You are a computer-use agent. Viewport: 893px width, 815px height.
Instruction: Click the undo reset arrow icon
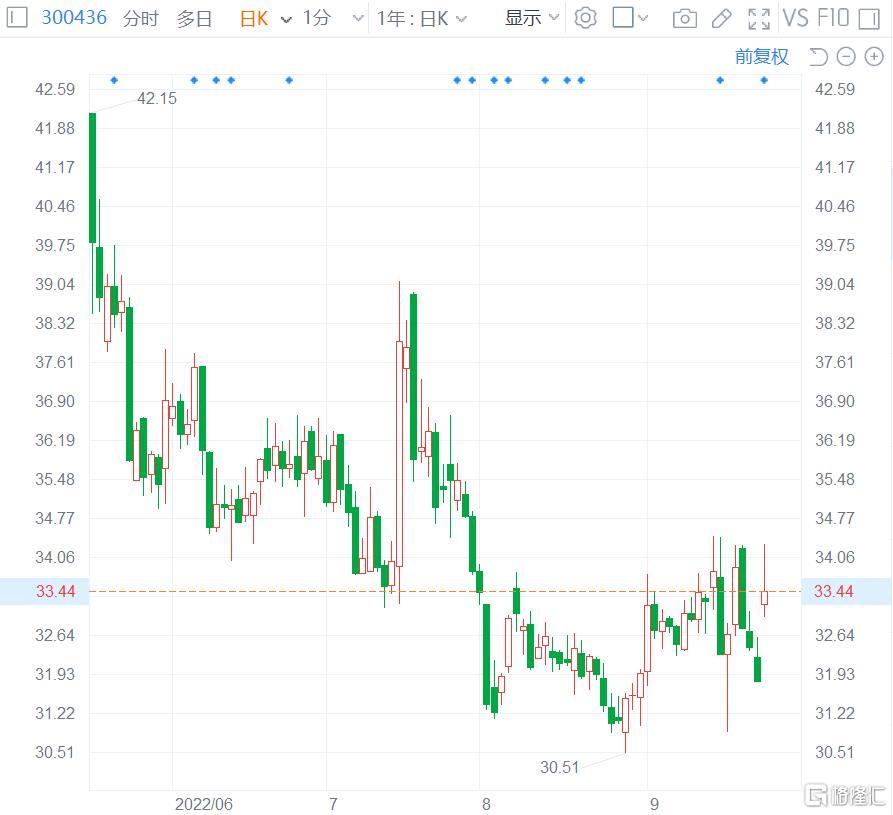[818, 57]
